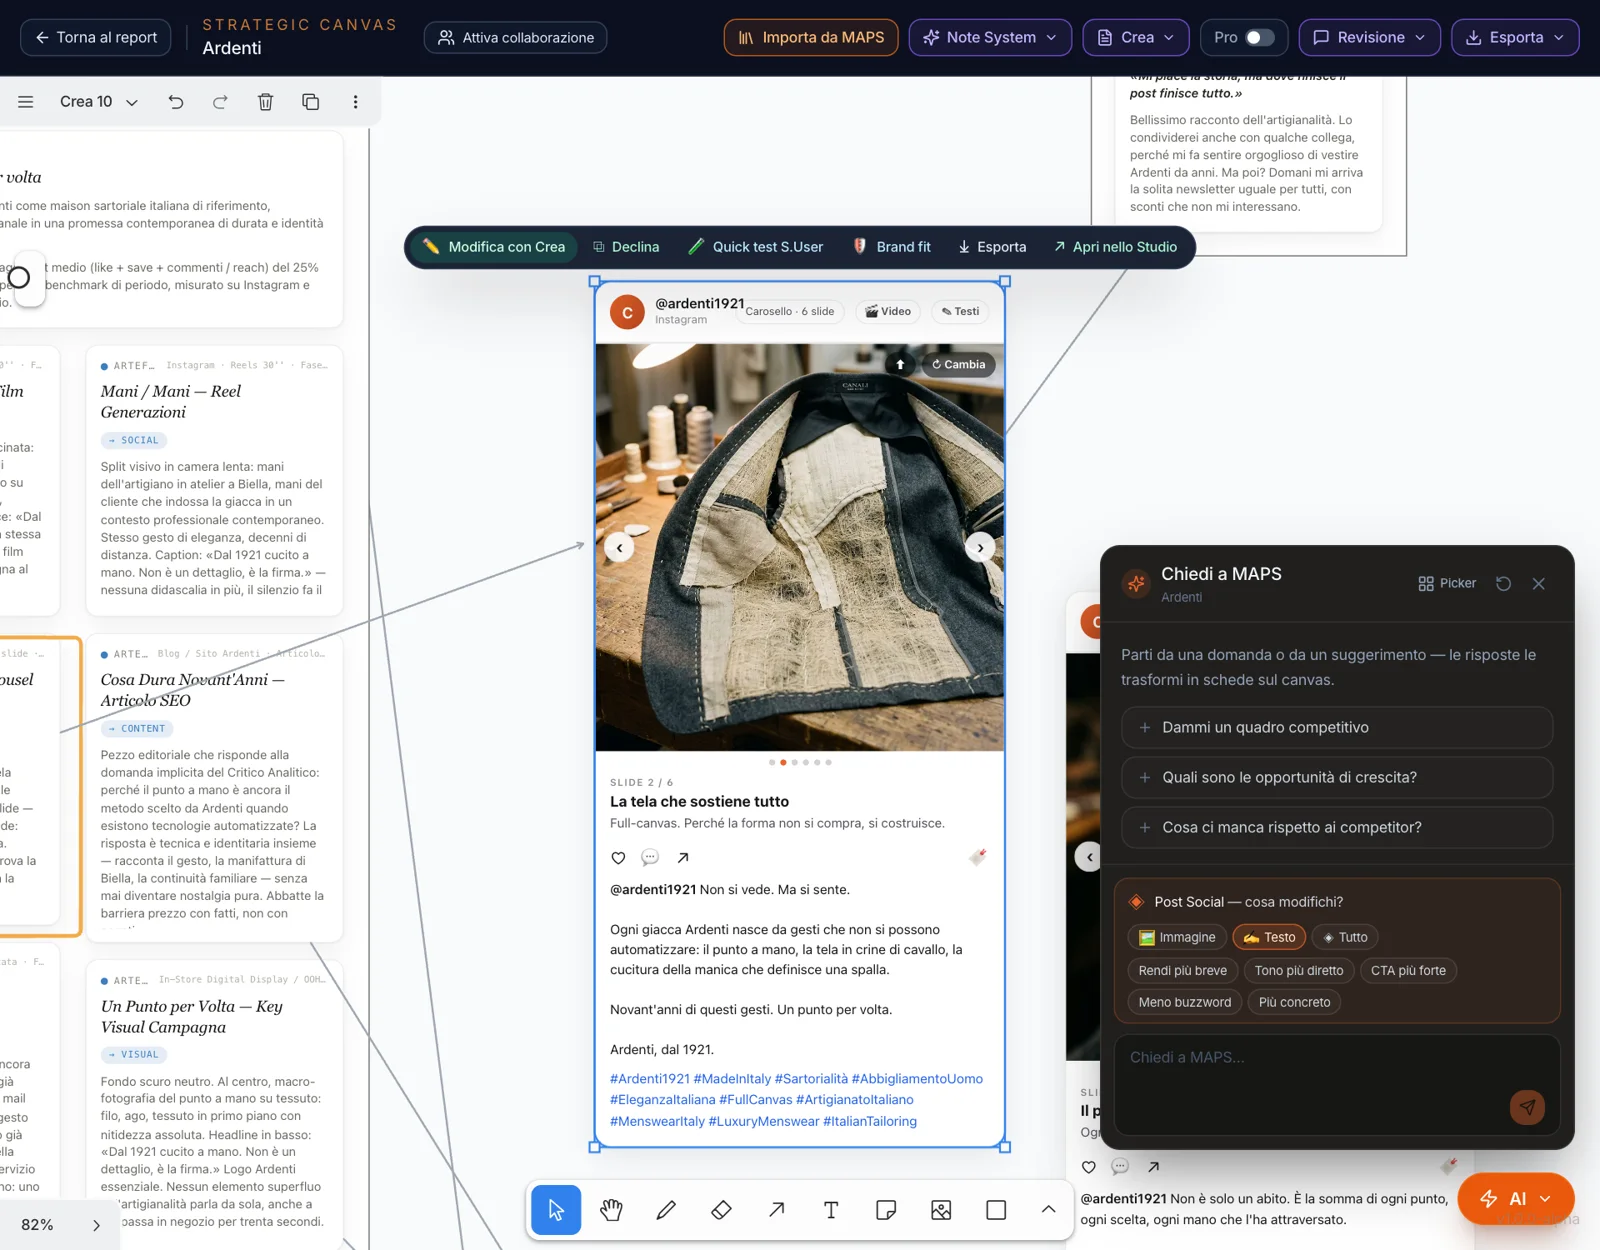Image resolution: width=1600 pixels, height=1250 pixels.
Task: Choose the pencil draw tool
Action: click(x=666, y=1210)
